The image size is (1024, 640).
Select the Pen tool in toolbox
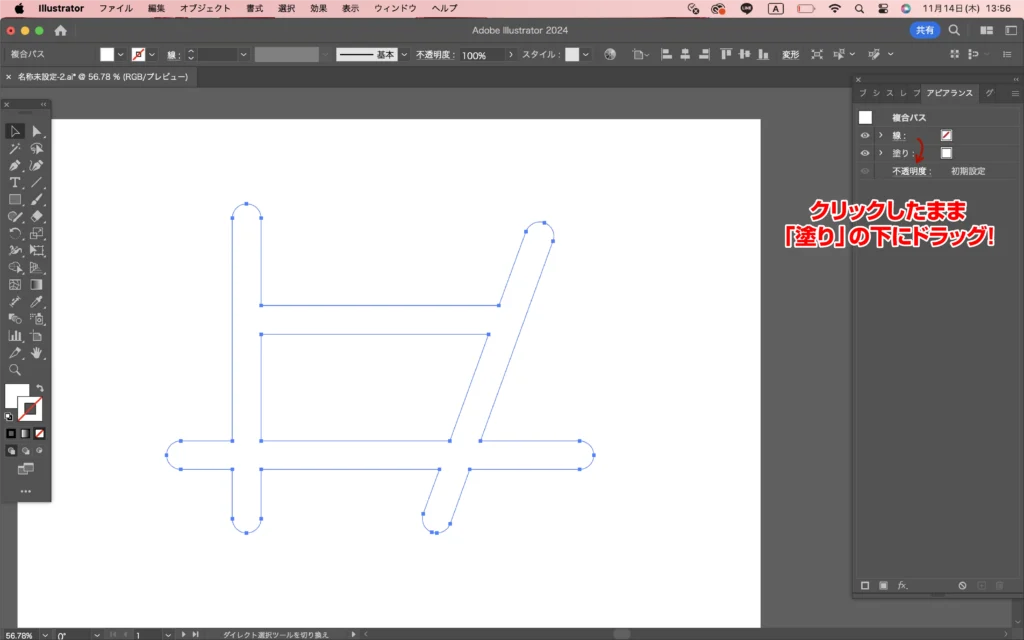[x=15, y=165]
